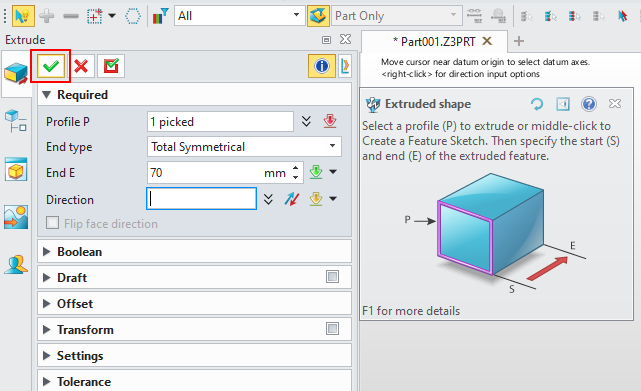Open the image import sidebar icon

coord(16,217)
